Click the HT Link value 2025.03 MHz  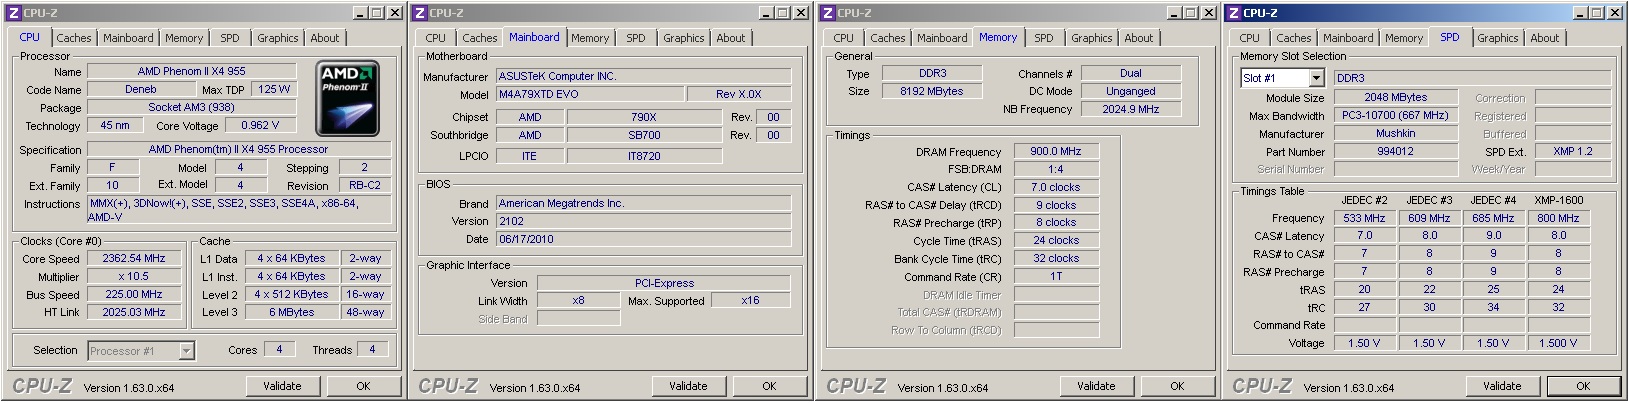click(x=134, y=312)
